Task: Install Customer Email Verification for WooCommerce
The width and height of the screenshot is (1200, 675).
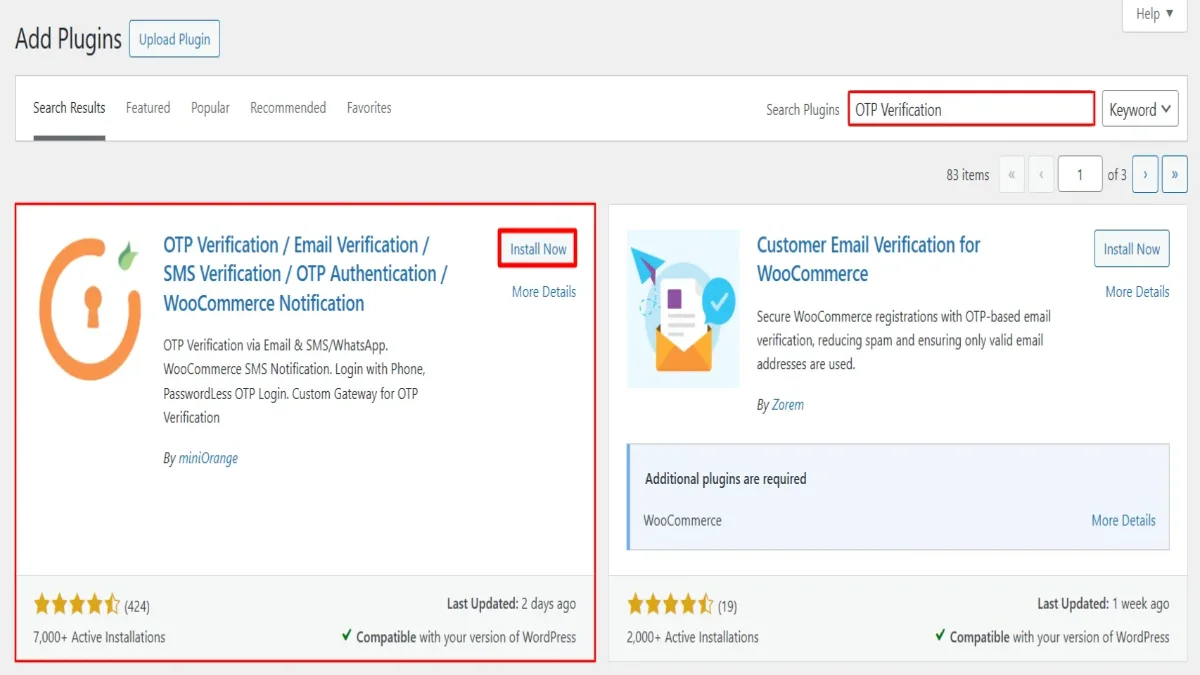Action: point(1132,249)
